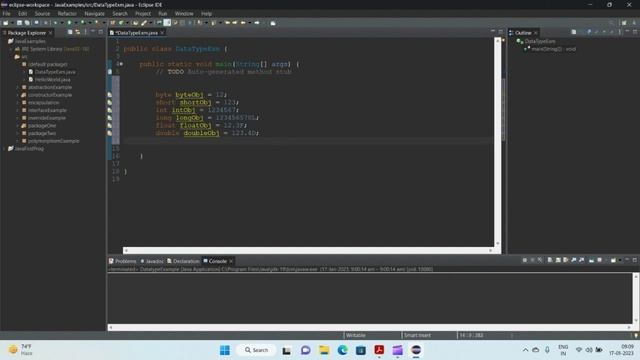Open Windows Start menu
This screenshot has height=360, width=640.
[225, 350]
